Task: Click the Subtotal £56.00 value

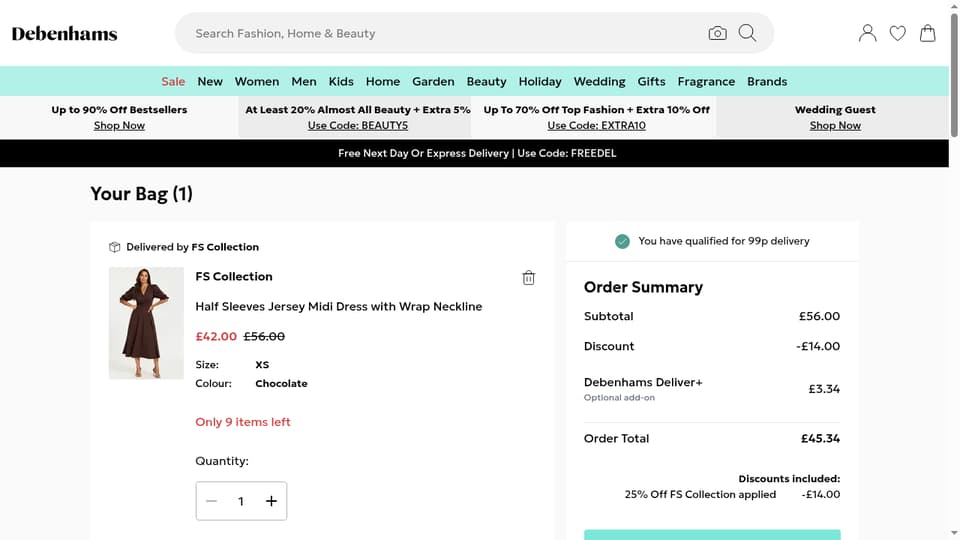Action: pyautogui.click(x=819, y=316)
